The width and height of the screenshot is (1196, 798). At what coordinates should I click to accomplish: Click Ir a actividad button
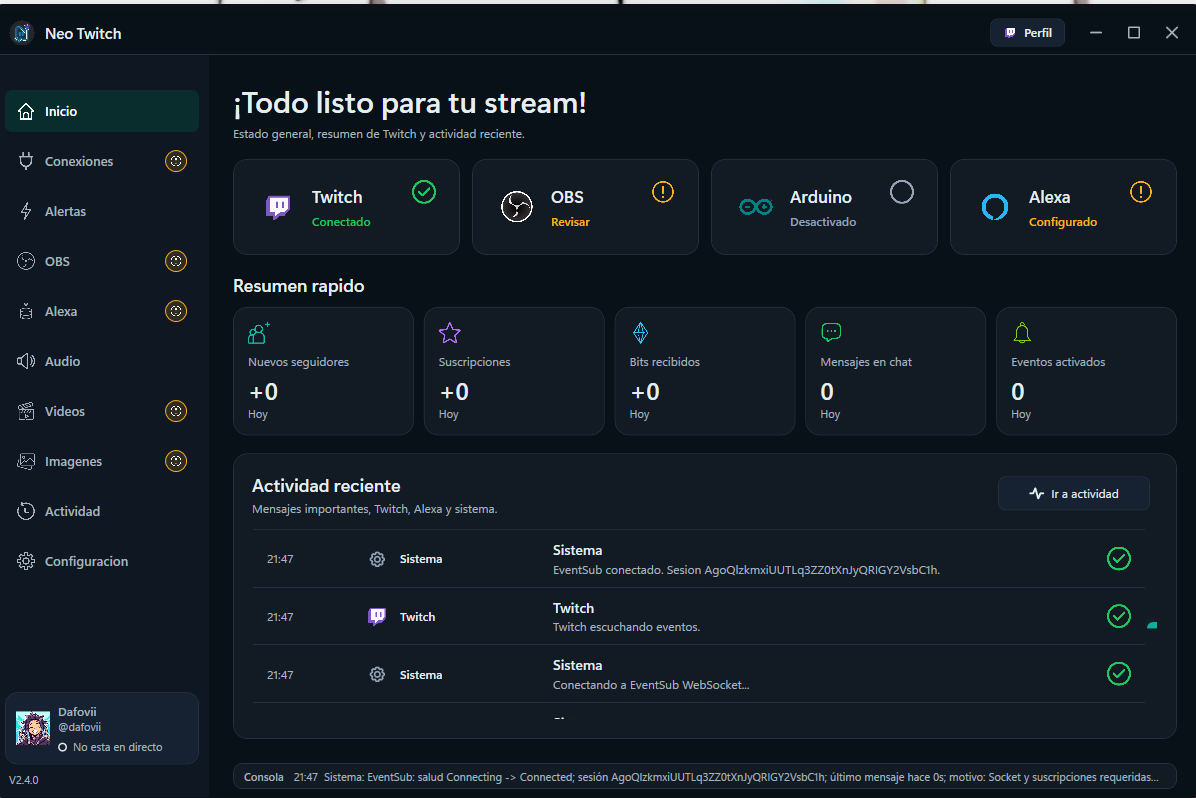pyautogui.click(x=1073, y=494)
